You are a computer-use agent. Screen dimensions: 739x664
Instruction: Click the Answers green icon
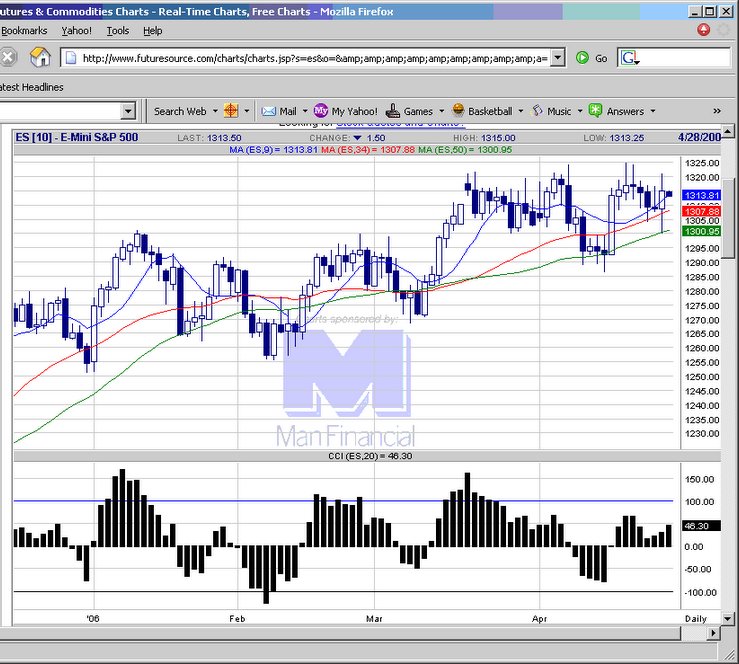pyautogui.click(x=595, y=111)
